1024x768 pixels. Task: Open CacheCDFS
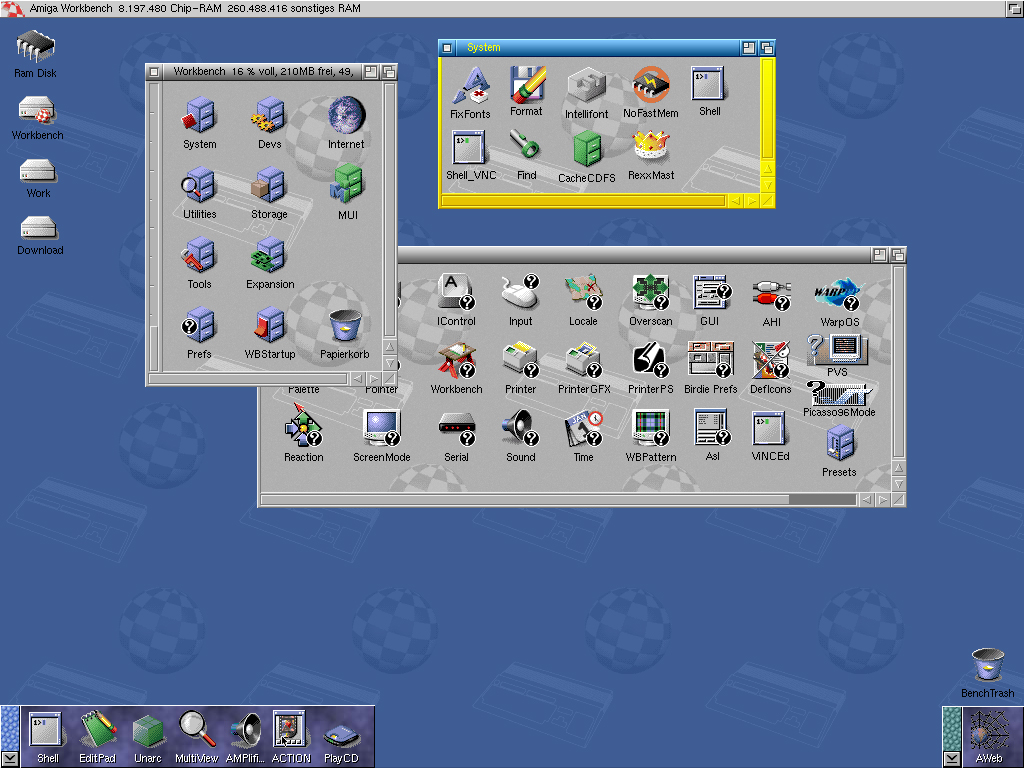[586, 150]
